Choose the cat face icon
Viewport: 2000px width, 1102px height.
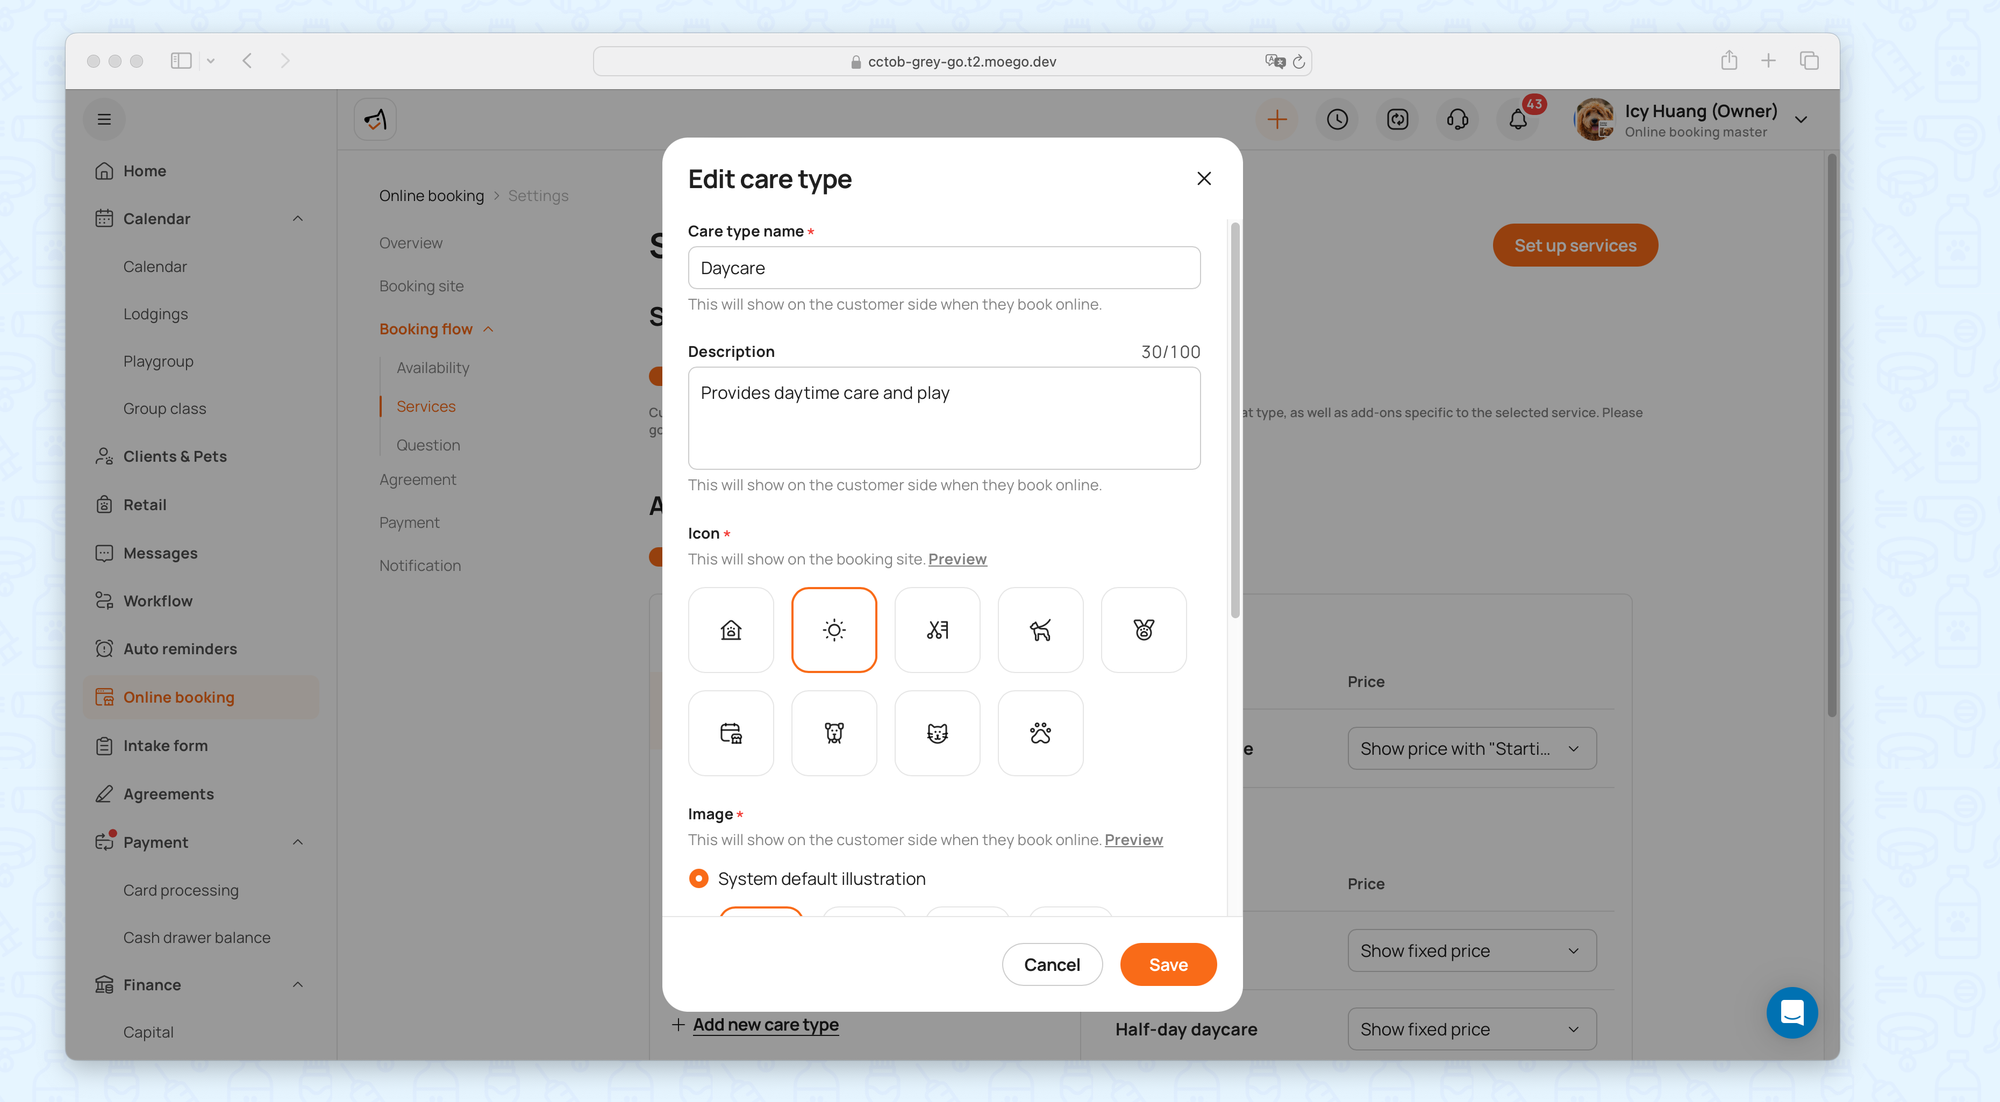tap(937, 733)
